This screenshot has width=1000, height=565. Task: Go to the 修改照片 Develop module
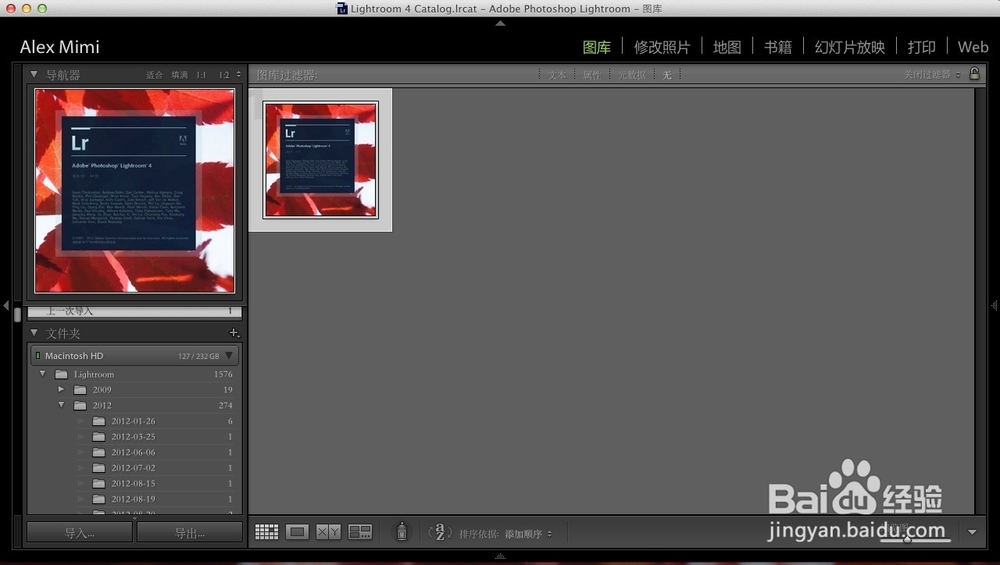pos(662,47)
